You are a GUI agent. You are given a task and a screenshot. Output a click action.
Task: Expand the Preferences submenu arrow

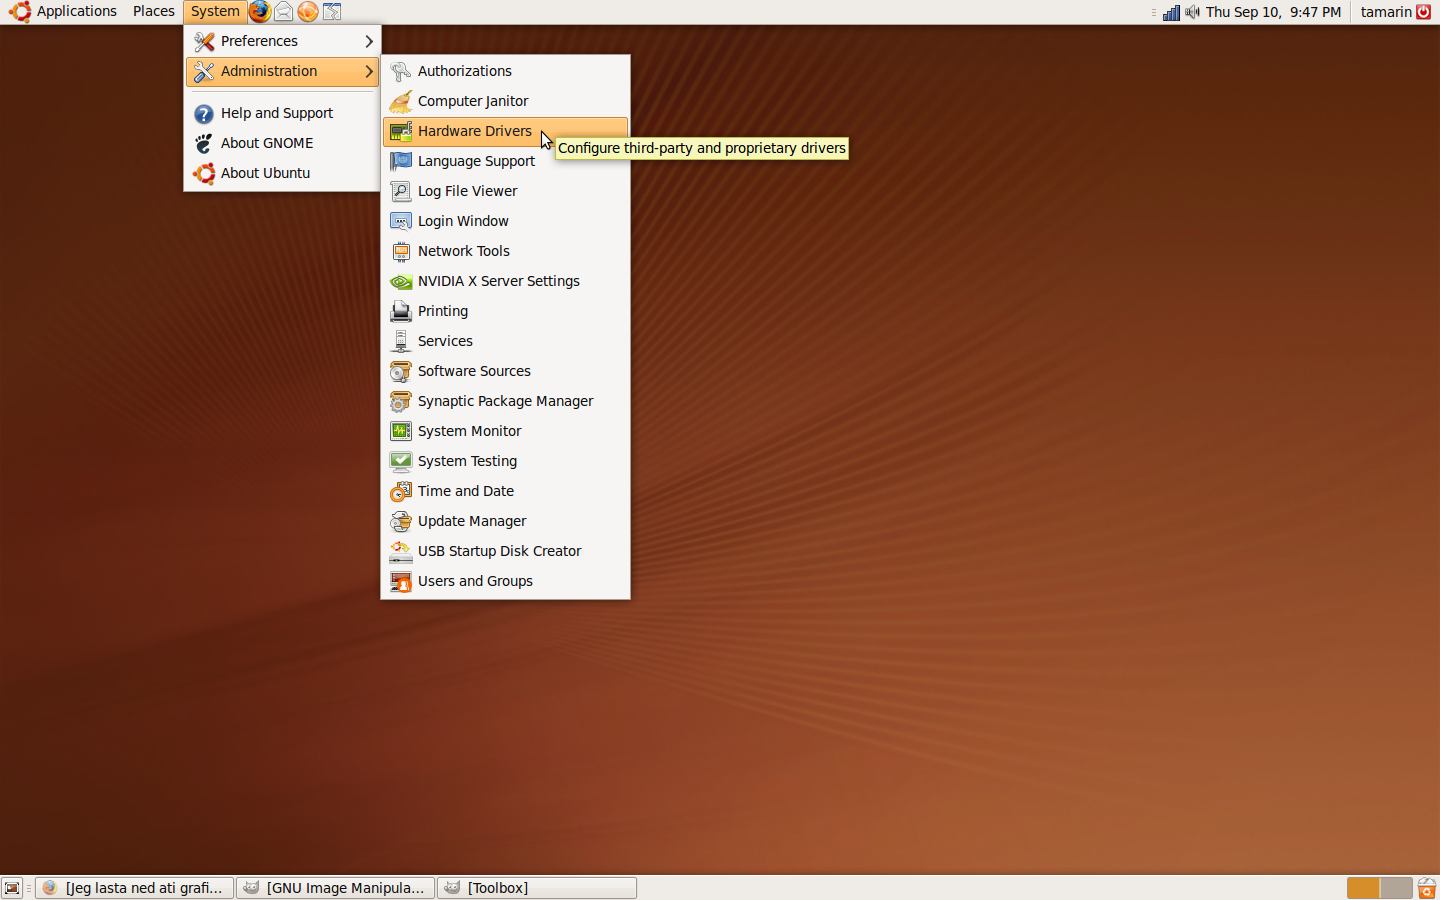coord(369,41)
